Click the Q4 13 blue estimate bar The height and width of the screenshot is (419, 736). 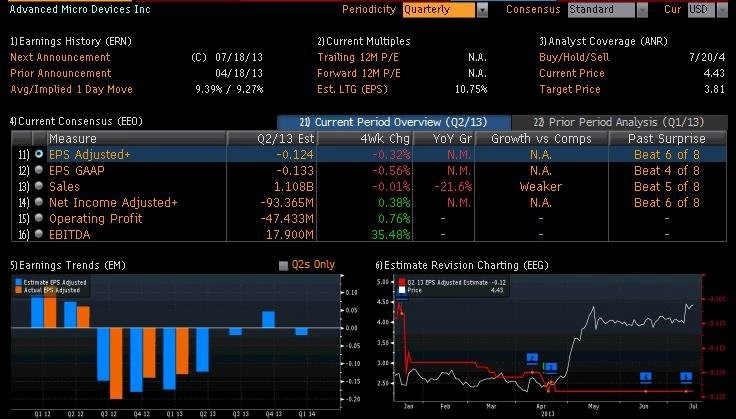(268, 319)
